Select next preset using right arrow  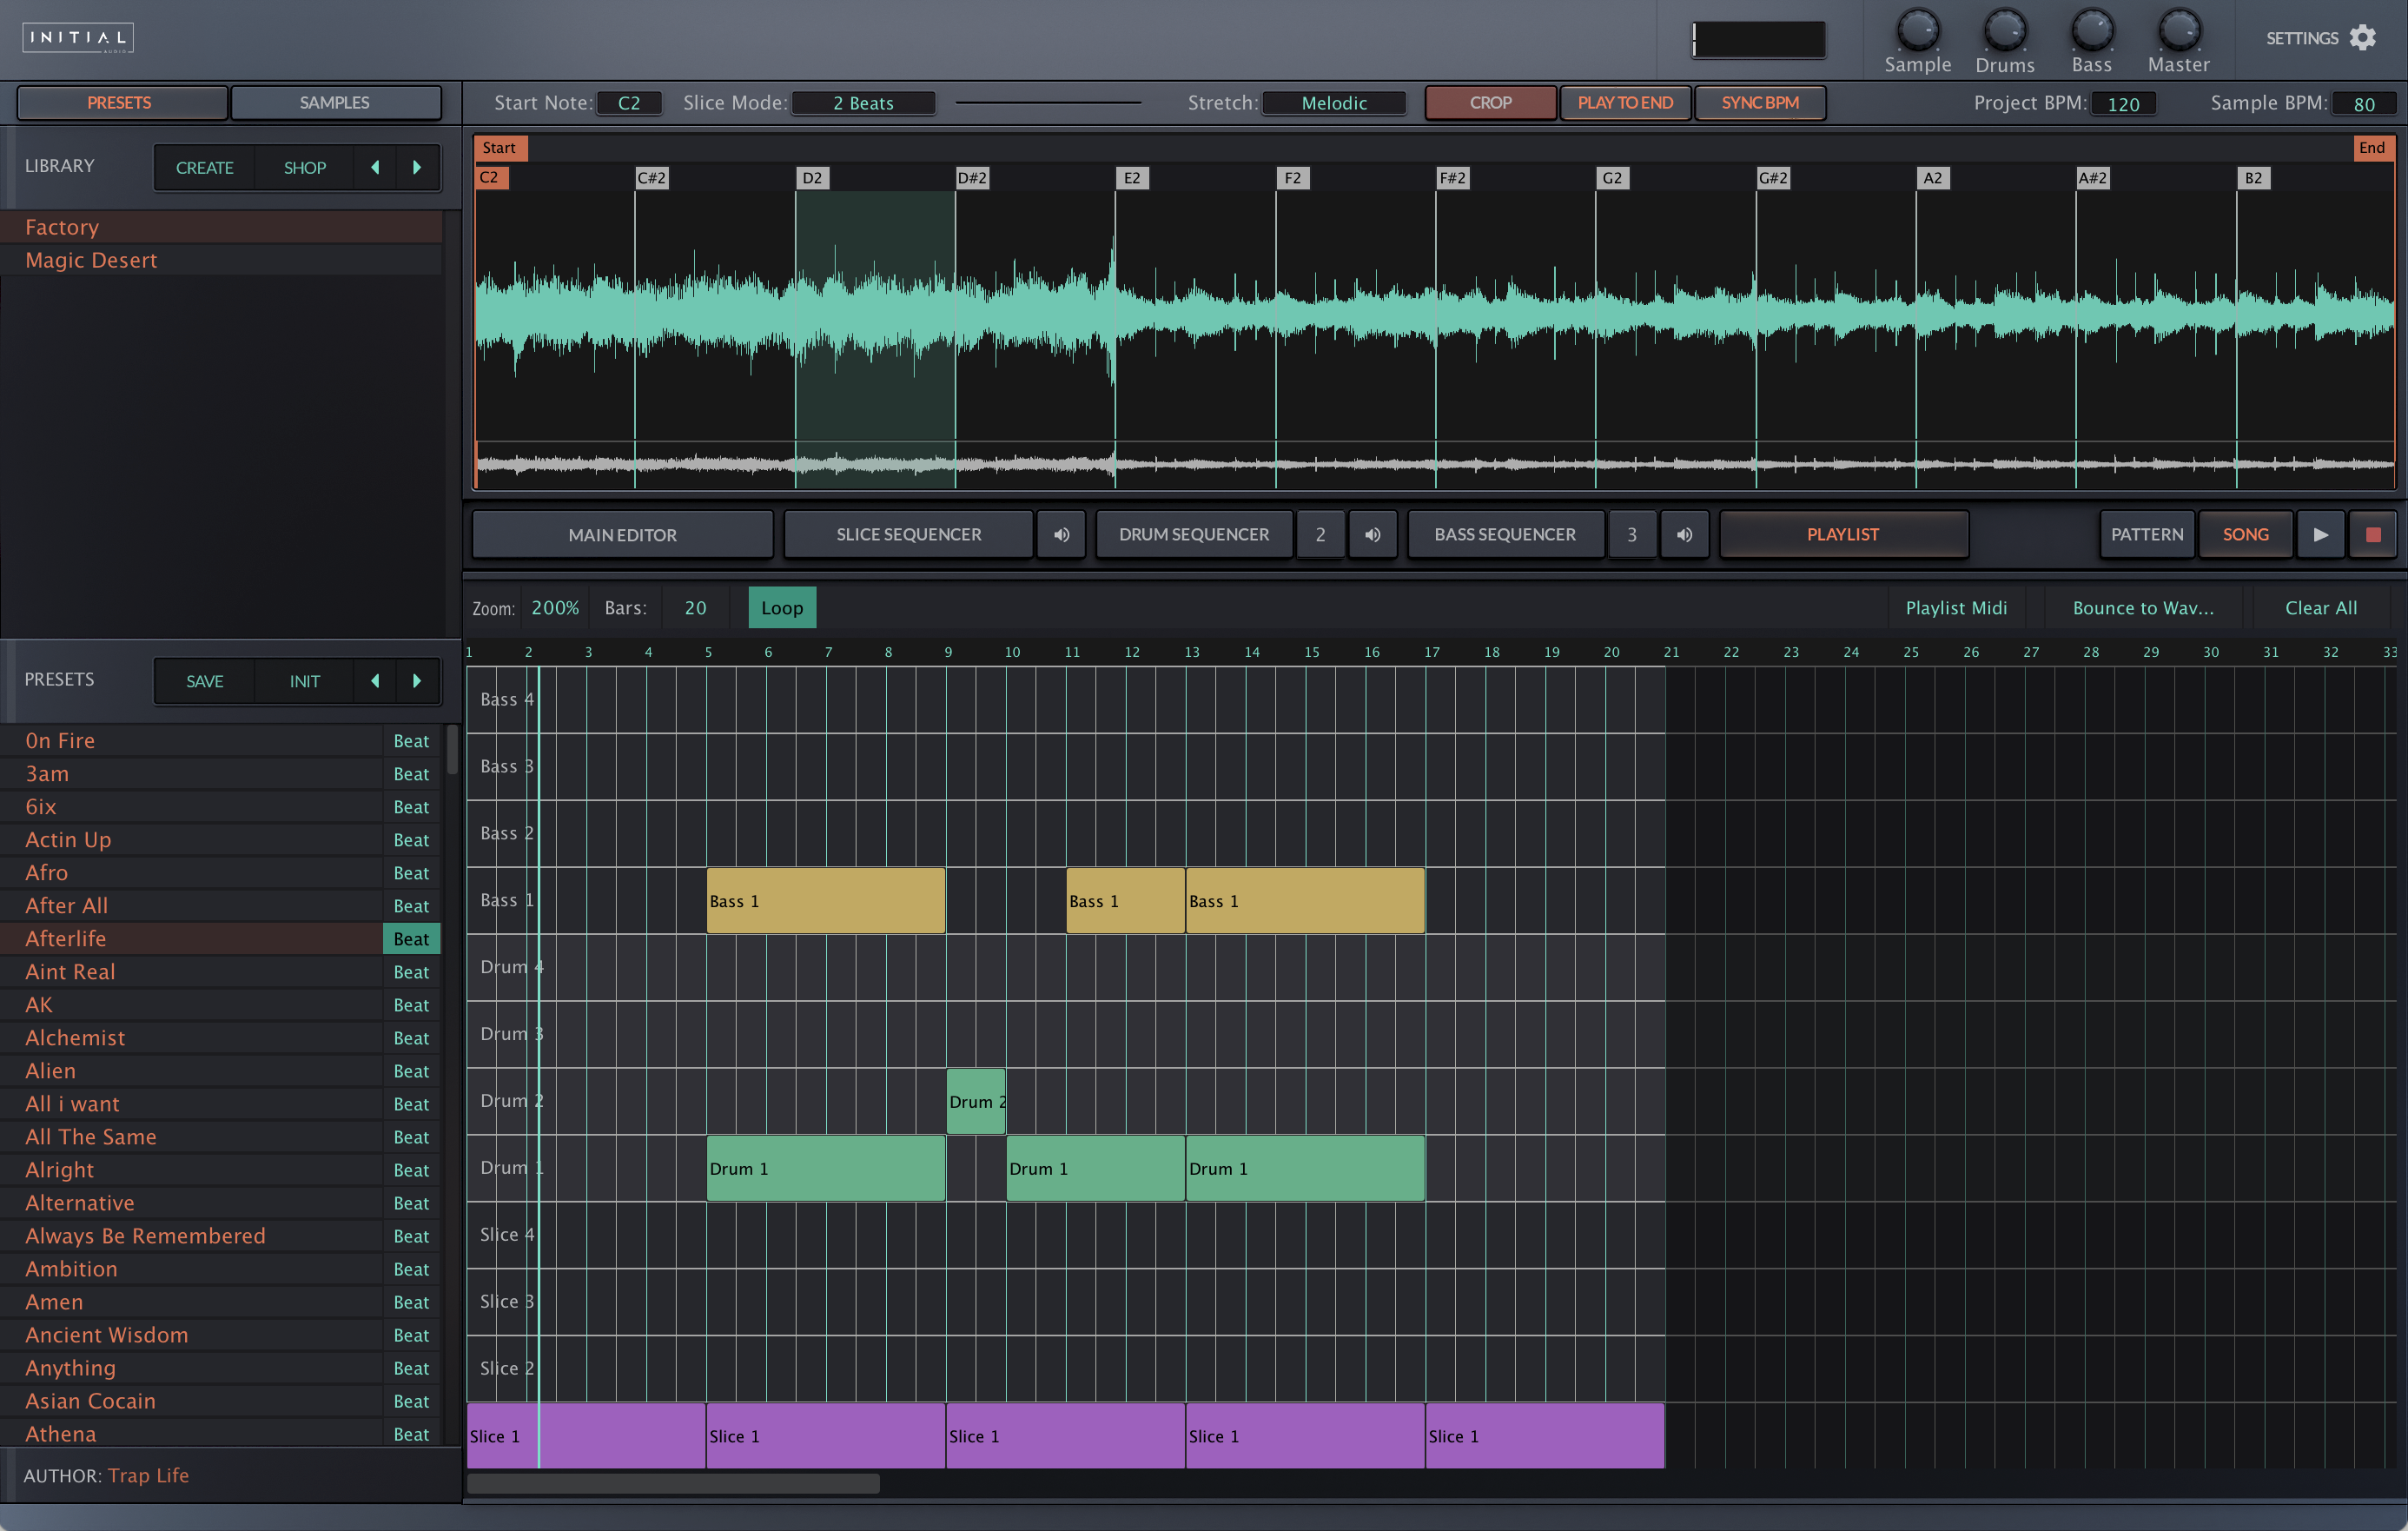[417, 681]
